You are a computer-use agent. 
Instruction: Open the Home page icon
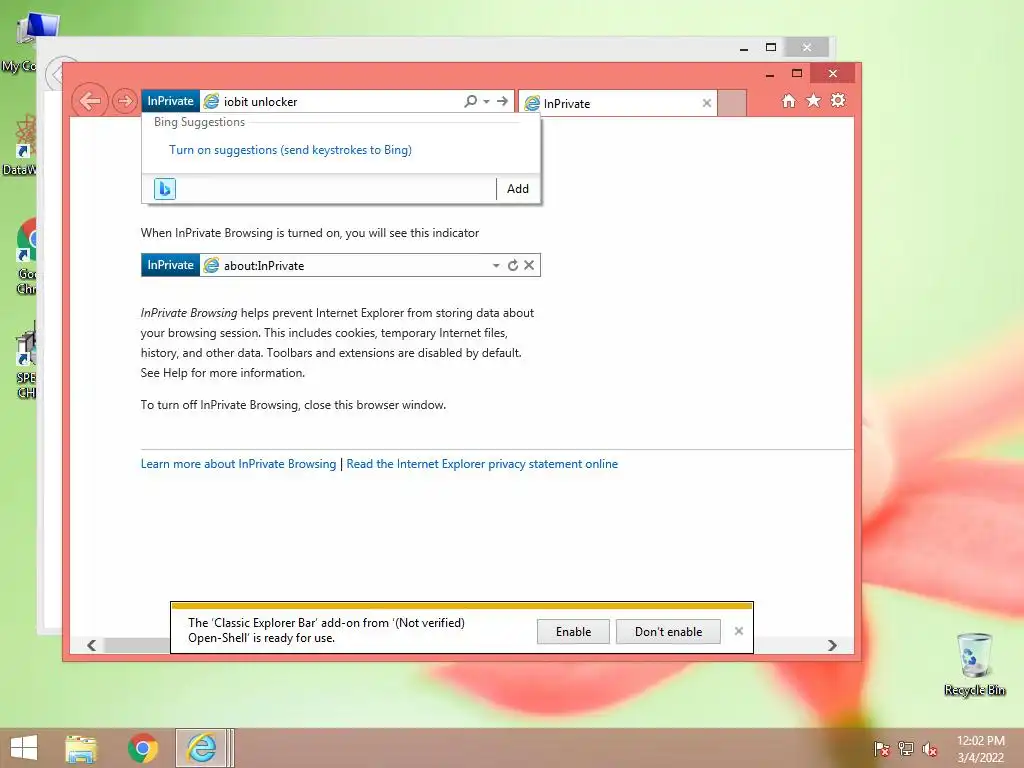(789, 101)
